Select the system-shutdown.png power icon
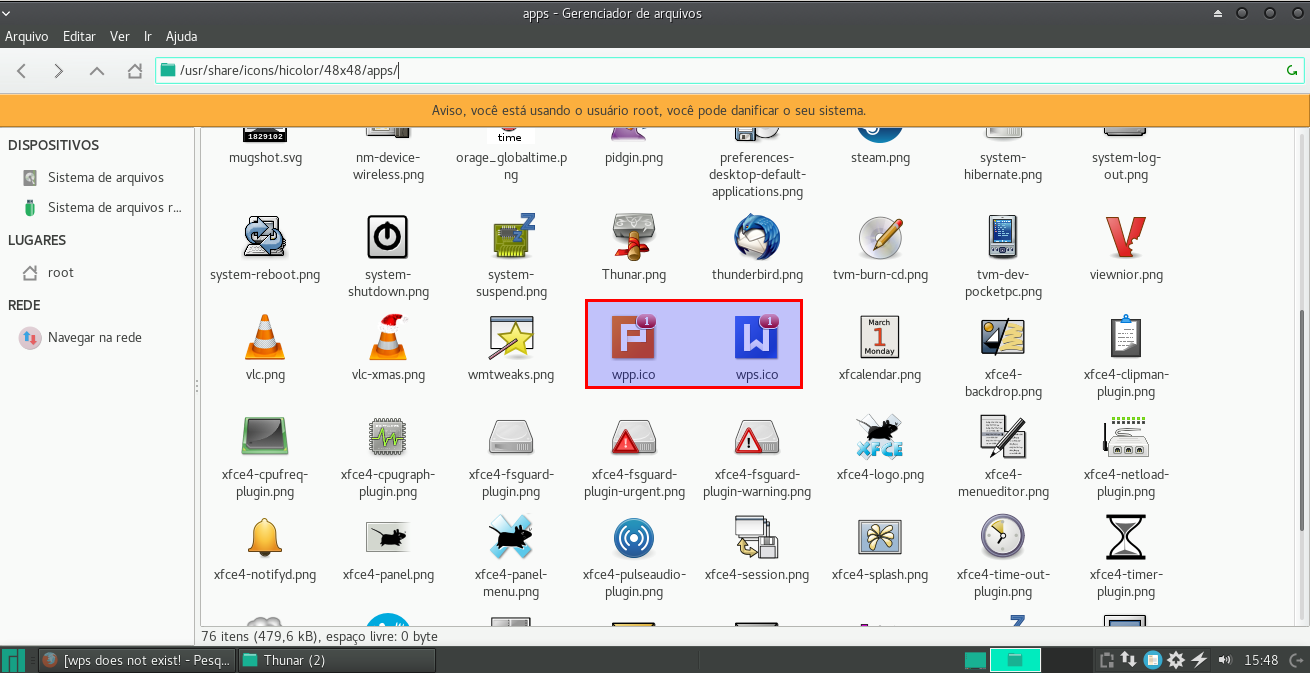 click(388, 237)
